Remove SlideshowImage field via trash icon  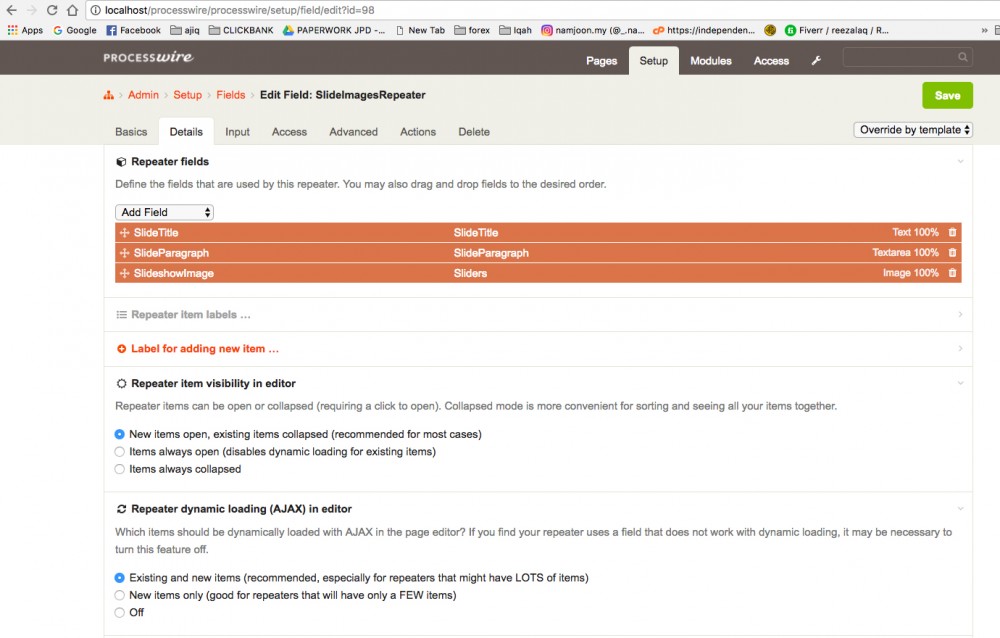pos(952,273)
